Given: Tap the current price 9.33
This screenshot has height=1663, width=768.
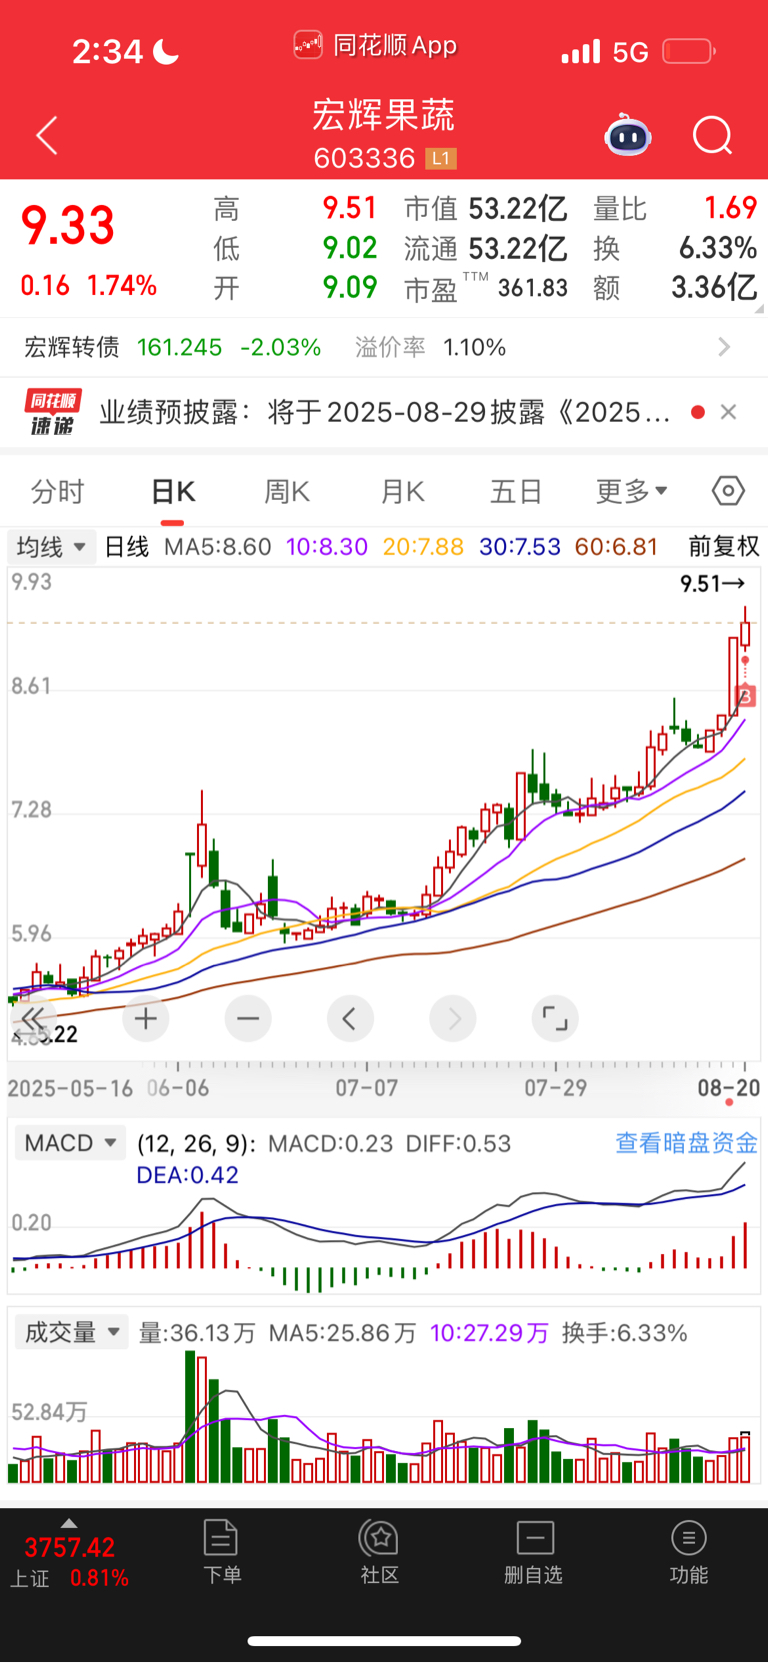Looking at the screenshot, I should click(x=69, y=226).
